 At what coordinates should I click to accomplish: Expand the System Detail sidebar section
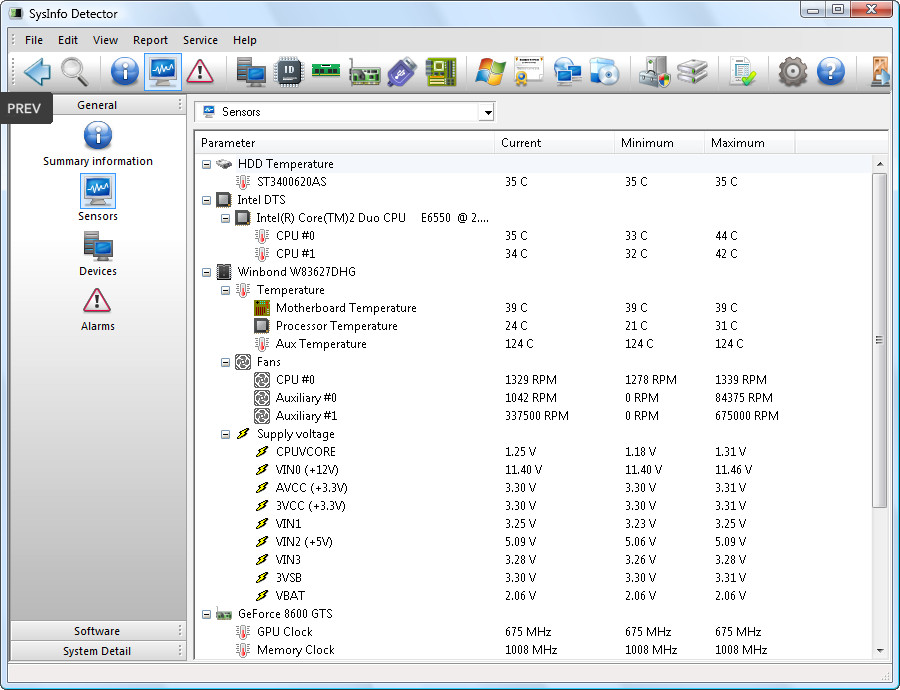97,651
